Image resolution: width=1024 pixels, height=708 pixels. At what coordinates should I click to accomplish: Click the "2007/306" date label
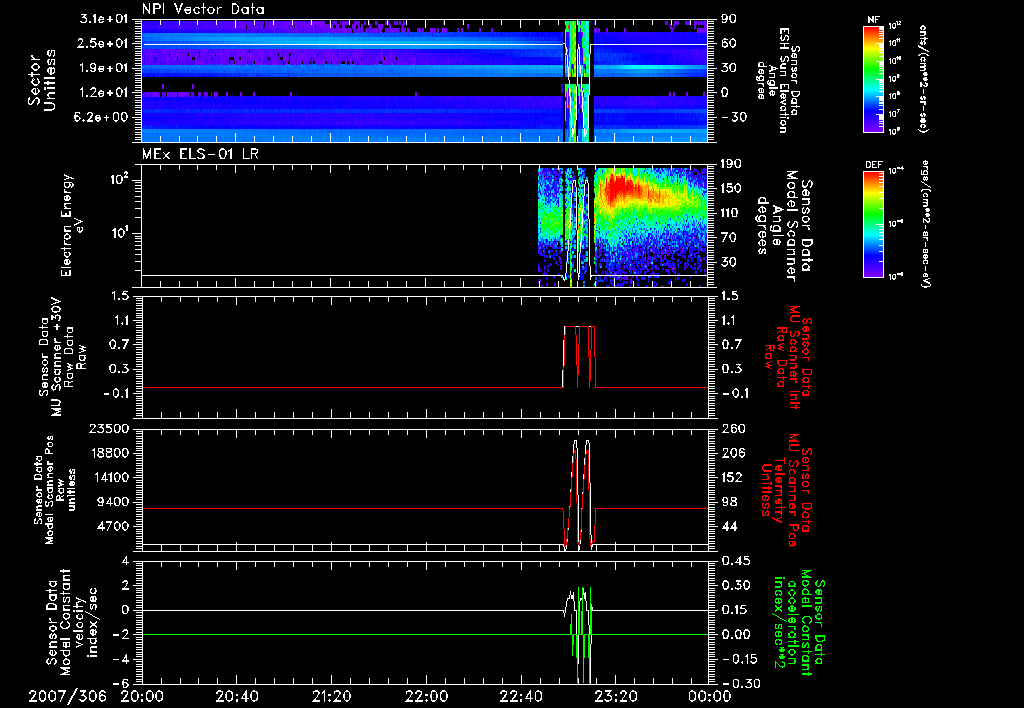tap(67, 697)
